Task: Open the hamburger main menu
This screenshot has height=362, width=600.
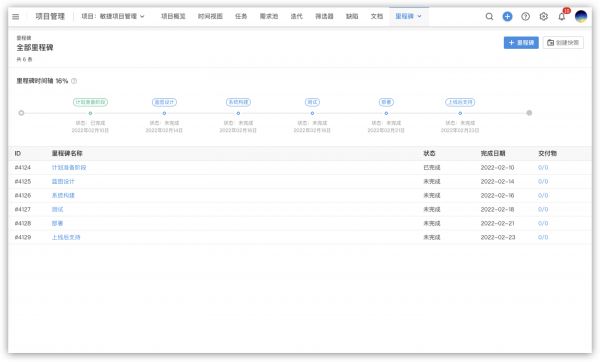Action: 16,16
